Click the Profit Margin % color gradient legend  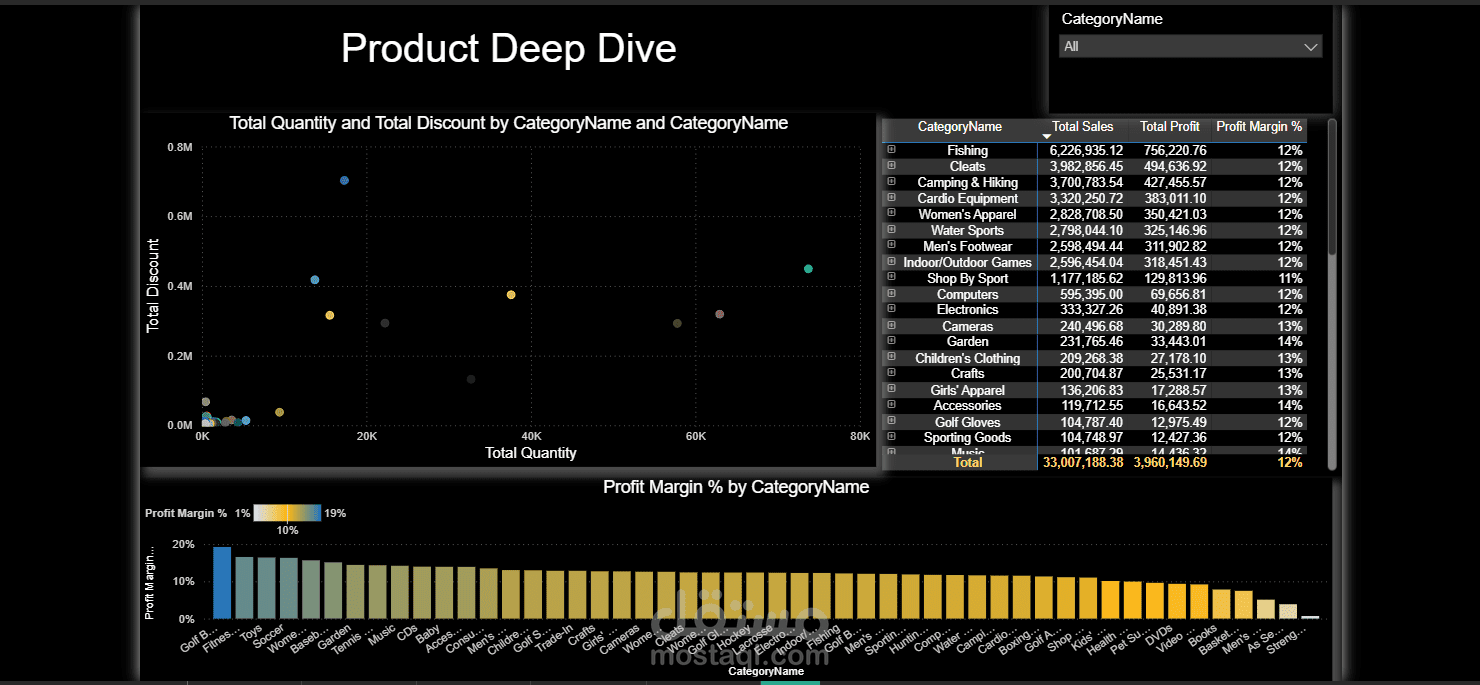click(287, 513)
